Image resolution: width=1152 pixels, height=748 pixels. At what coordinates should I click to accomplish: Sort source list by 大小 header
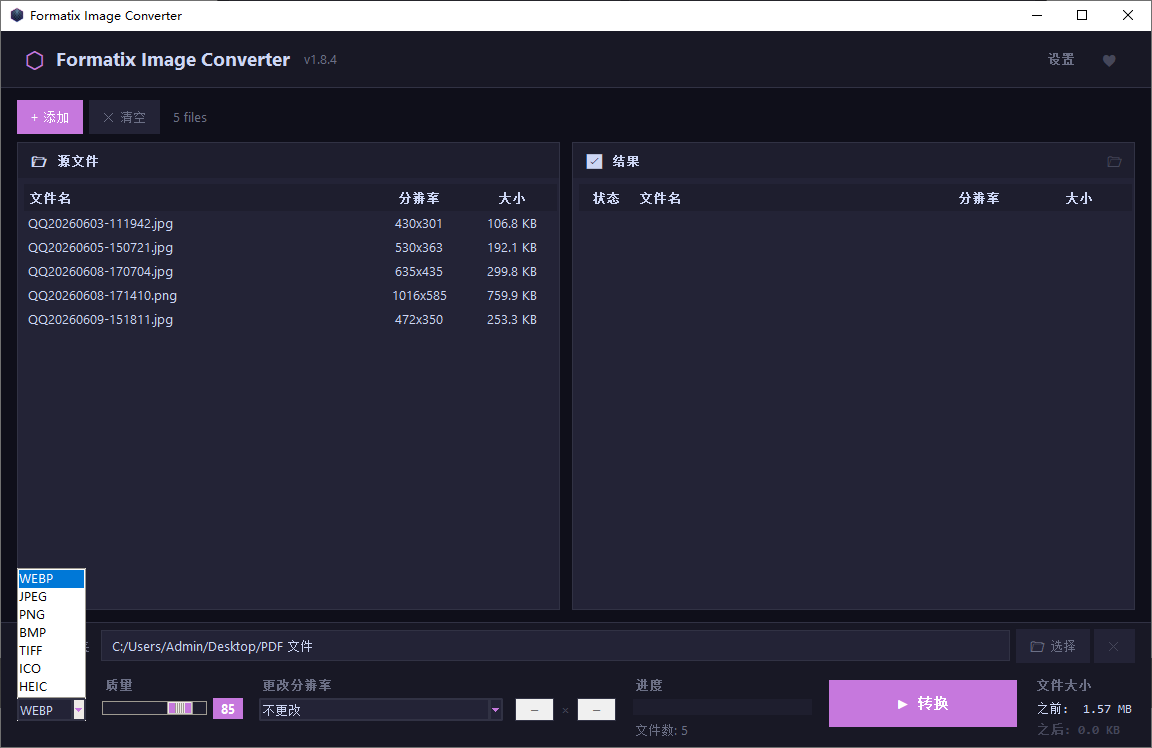[511, 198]
